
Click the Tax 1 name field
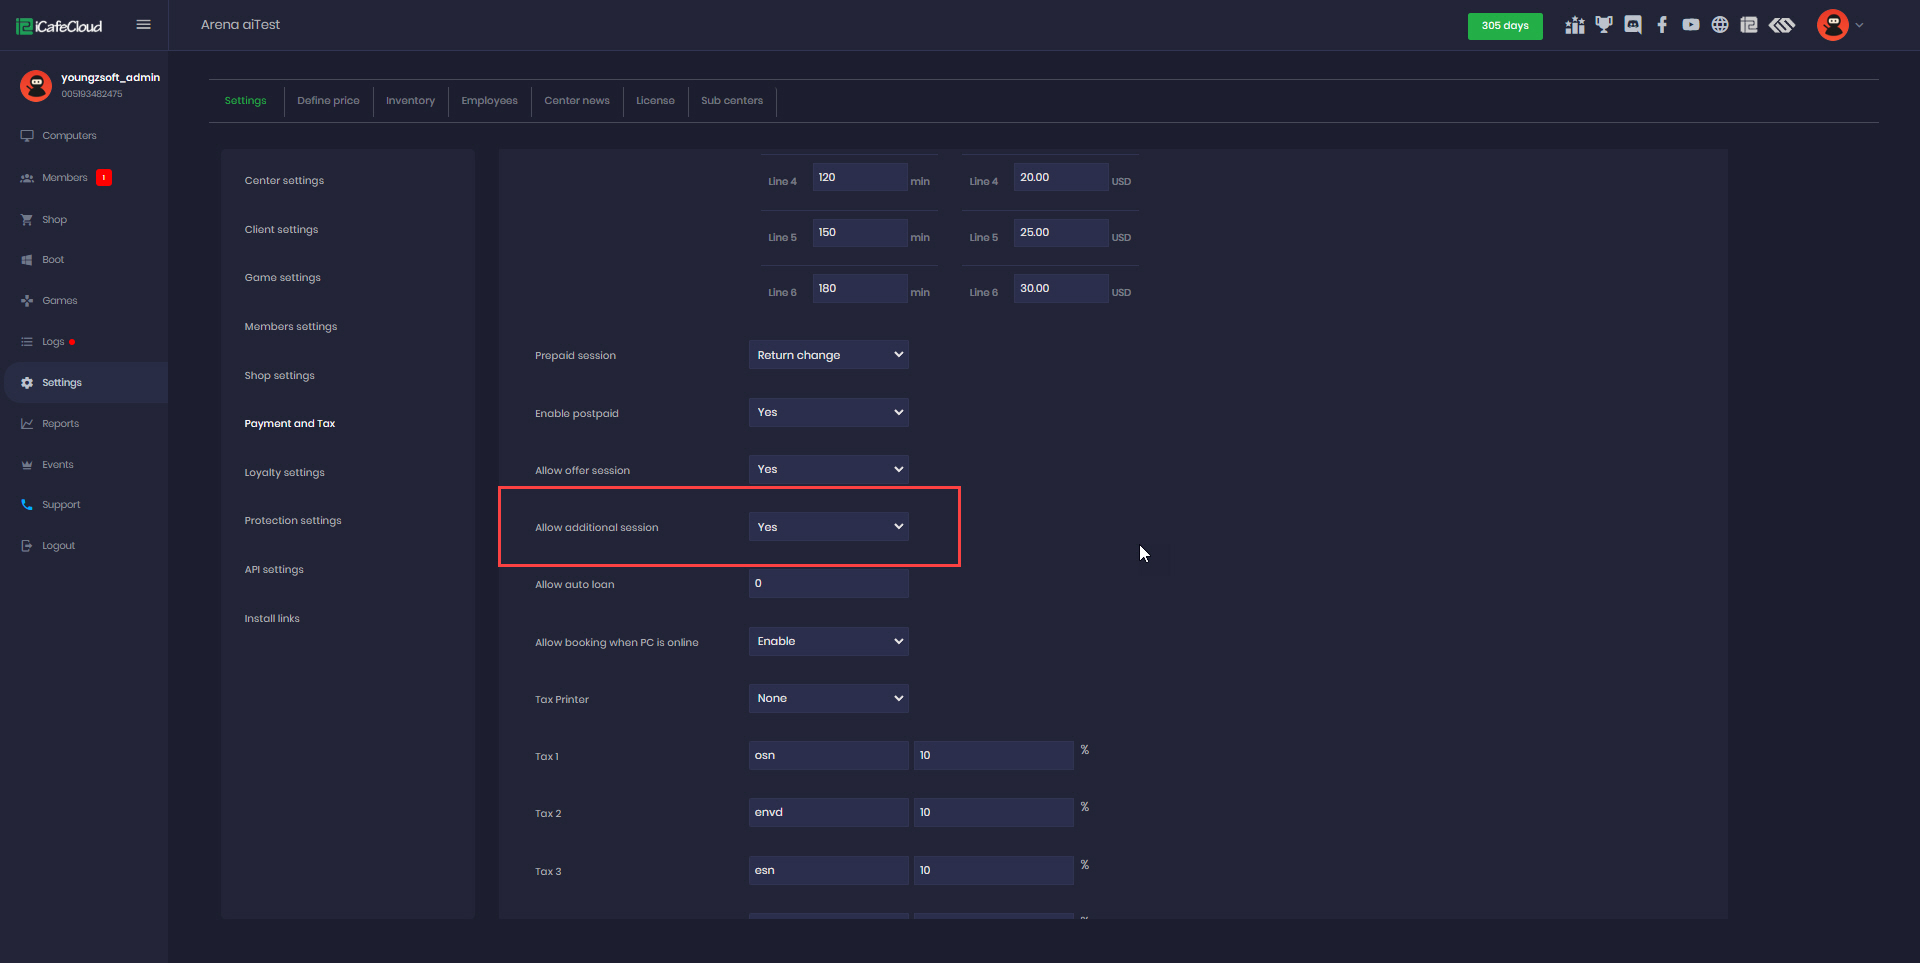[x=828, y=755]
